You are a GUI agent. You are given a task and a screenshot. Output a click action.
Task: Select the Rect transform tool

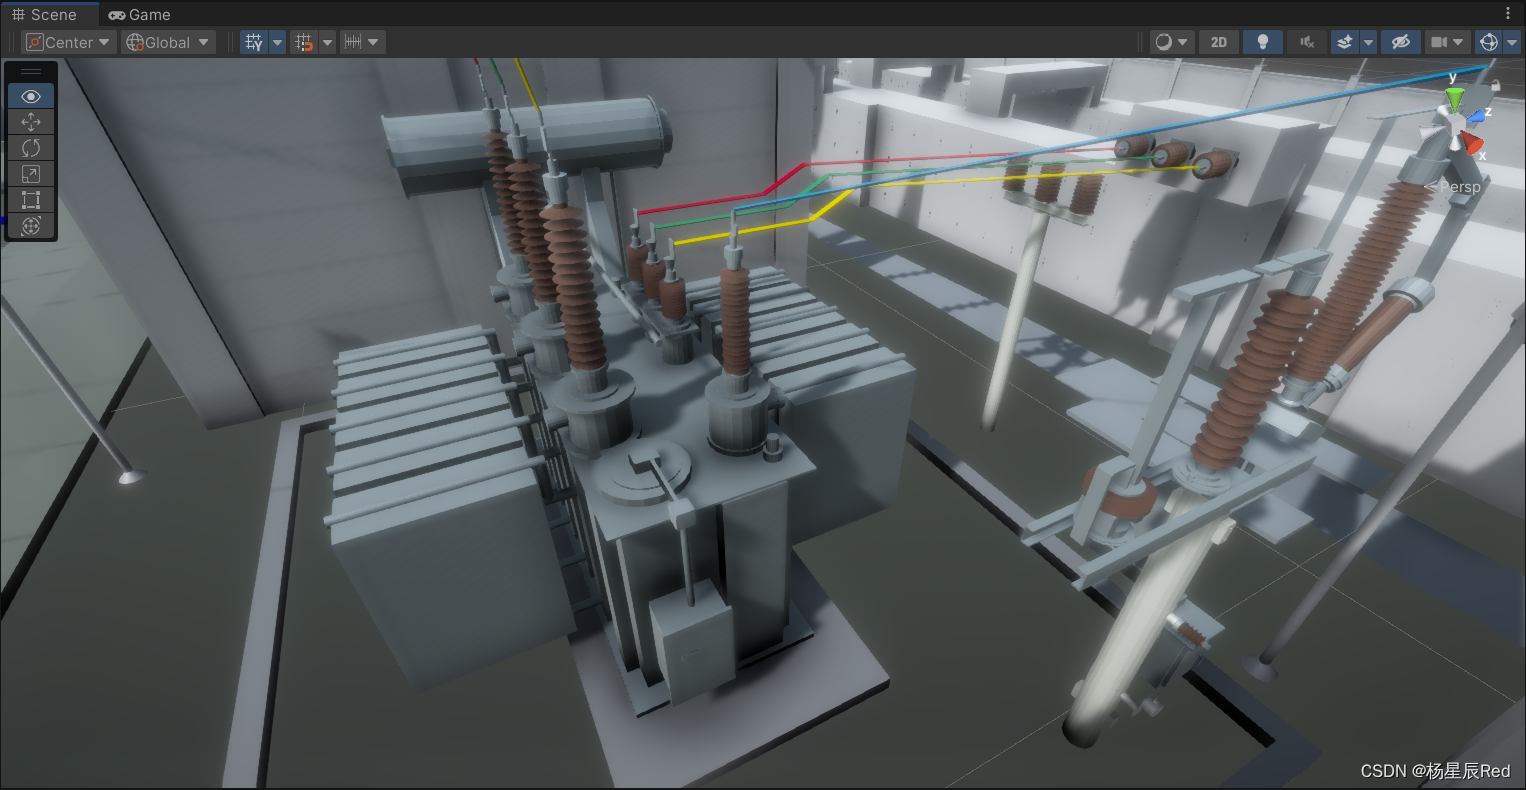(31, 200)
